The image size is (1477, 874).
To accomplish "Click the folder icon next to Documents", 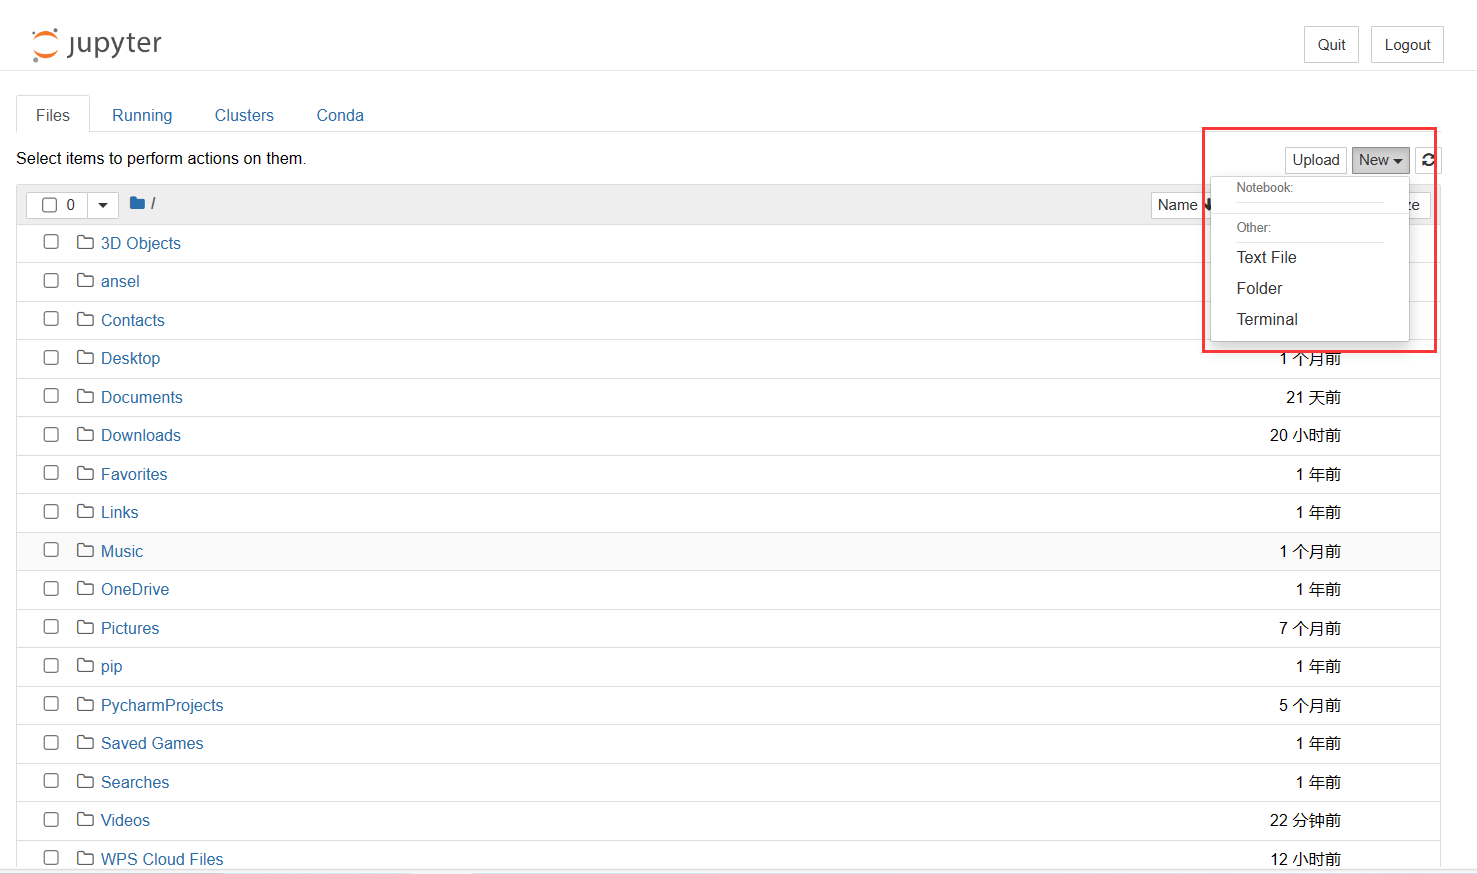I will click(85, 396).
